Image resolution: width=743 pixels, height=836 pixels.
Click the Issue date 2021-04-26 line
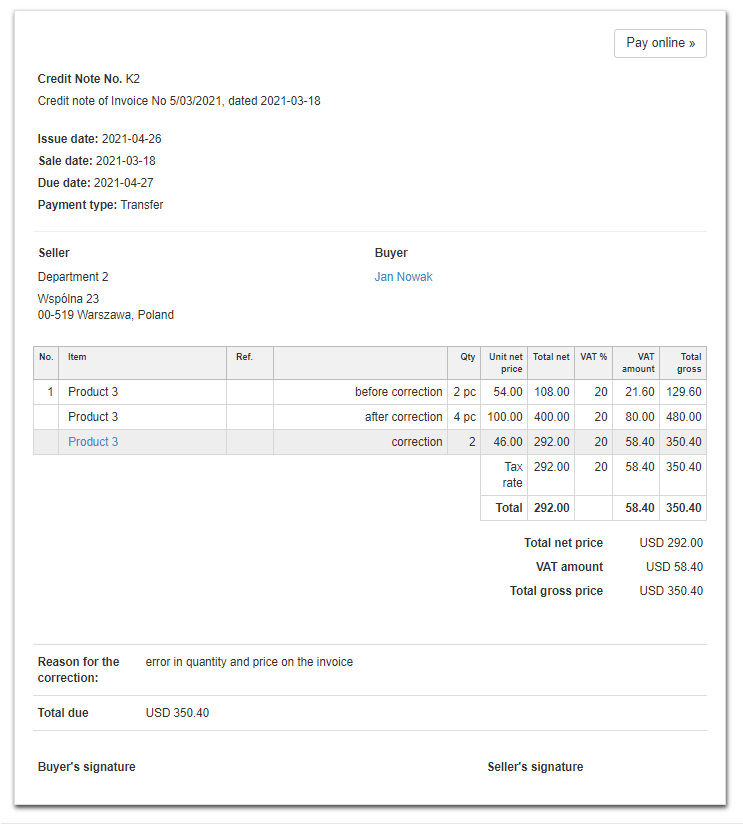pyautogui.click(x=99, y=139)
